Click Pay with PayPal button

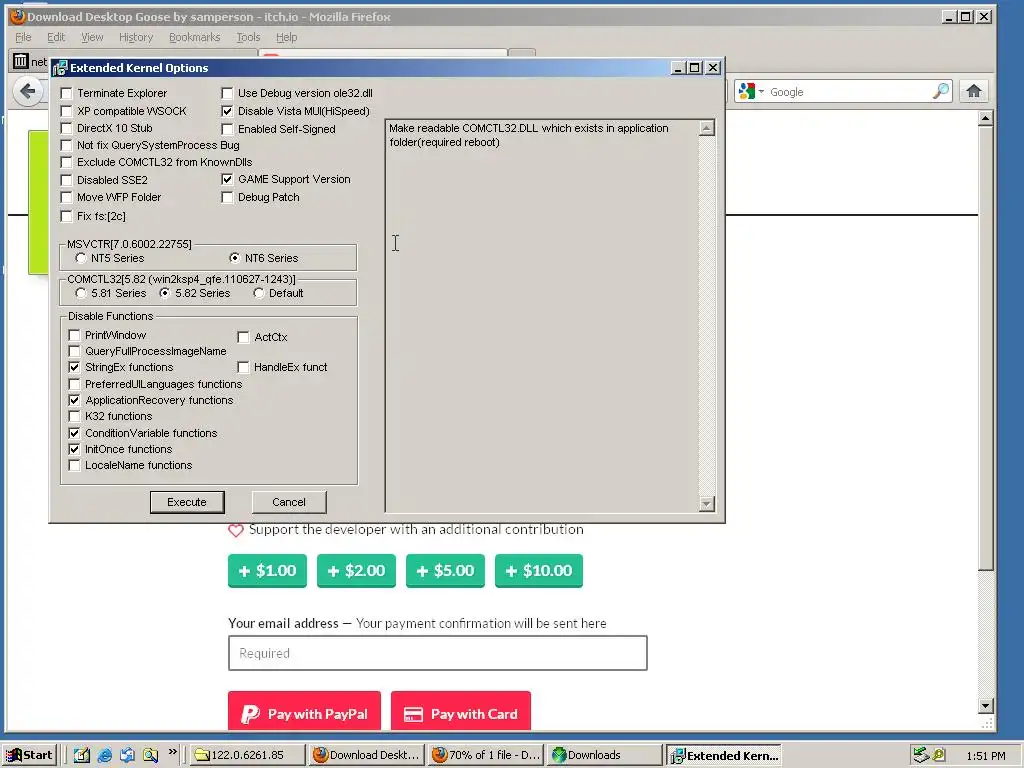pos(304,712)
